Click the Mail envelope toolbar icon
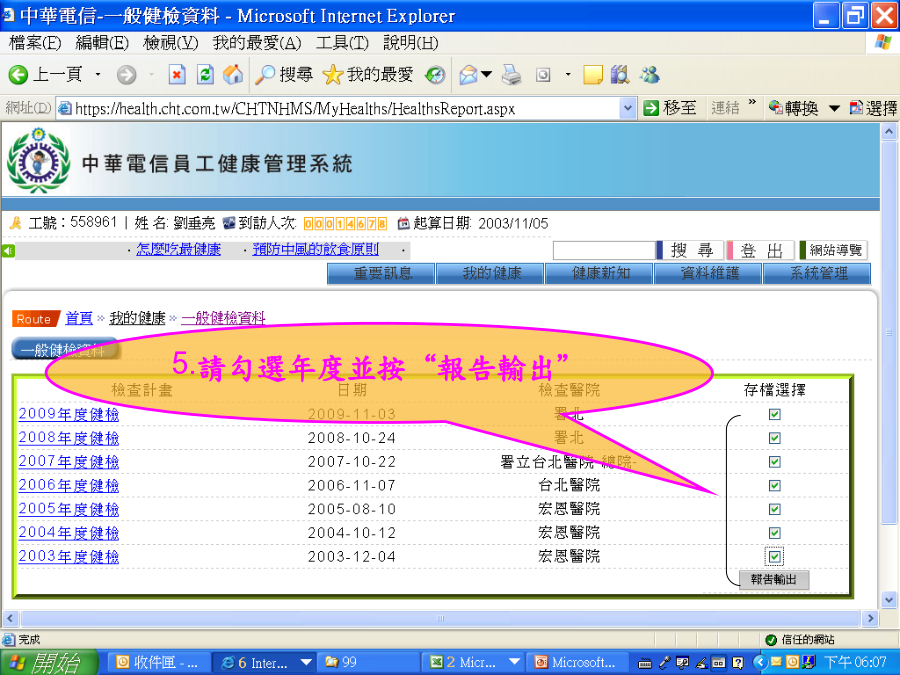Image resolution: width=900 pixels, height=675 pixels. click(x=468, y=75)
